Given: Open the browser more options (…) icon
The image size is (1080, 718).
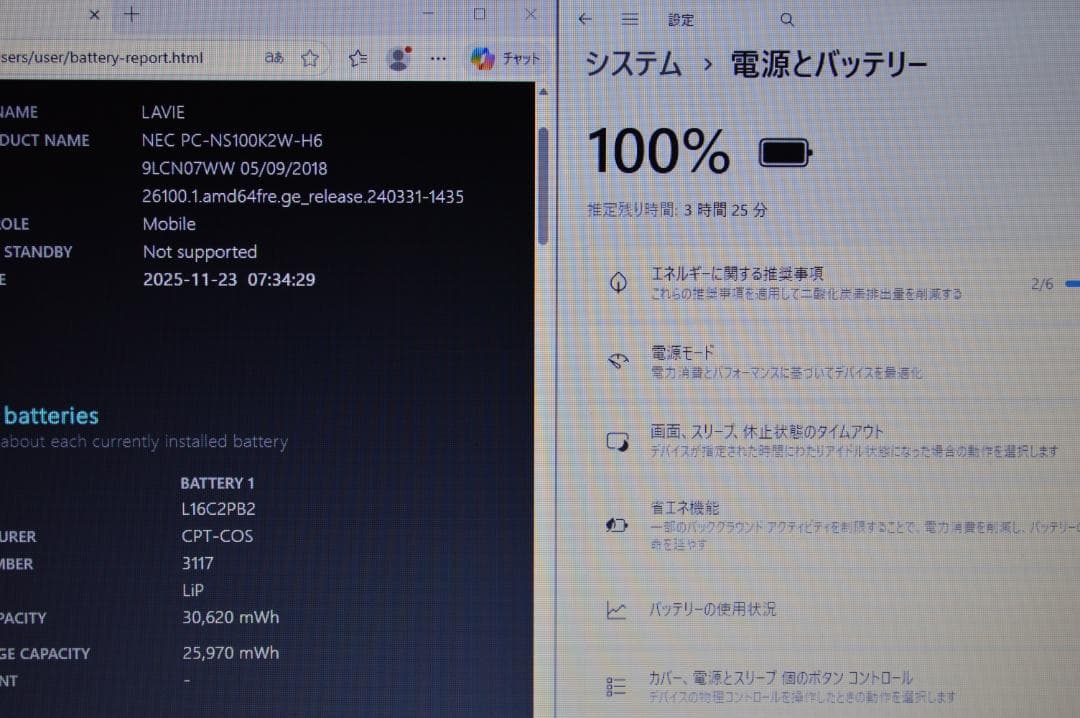Looking at the screenshot, I should coord(438,58).
